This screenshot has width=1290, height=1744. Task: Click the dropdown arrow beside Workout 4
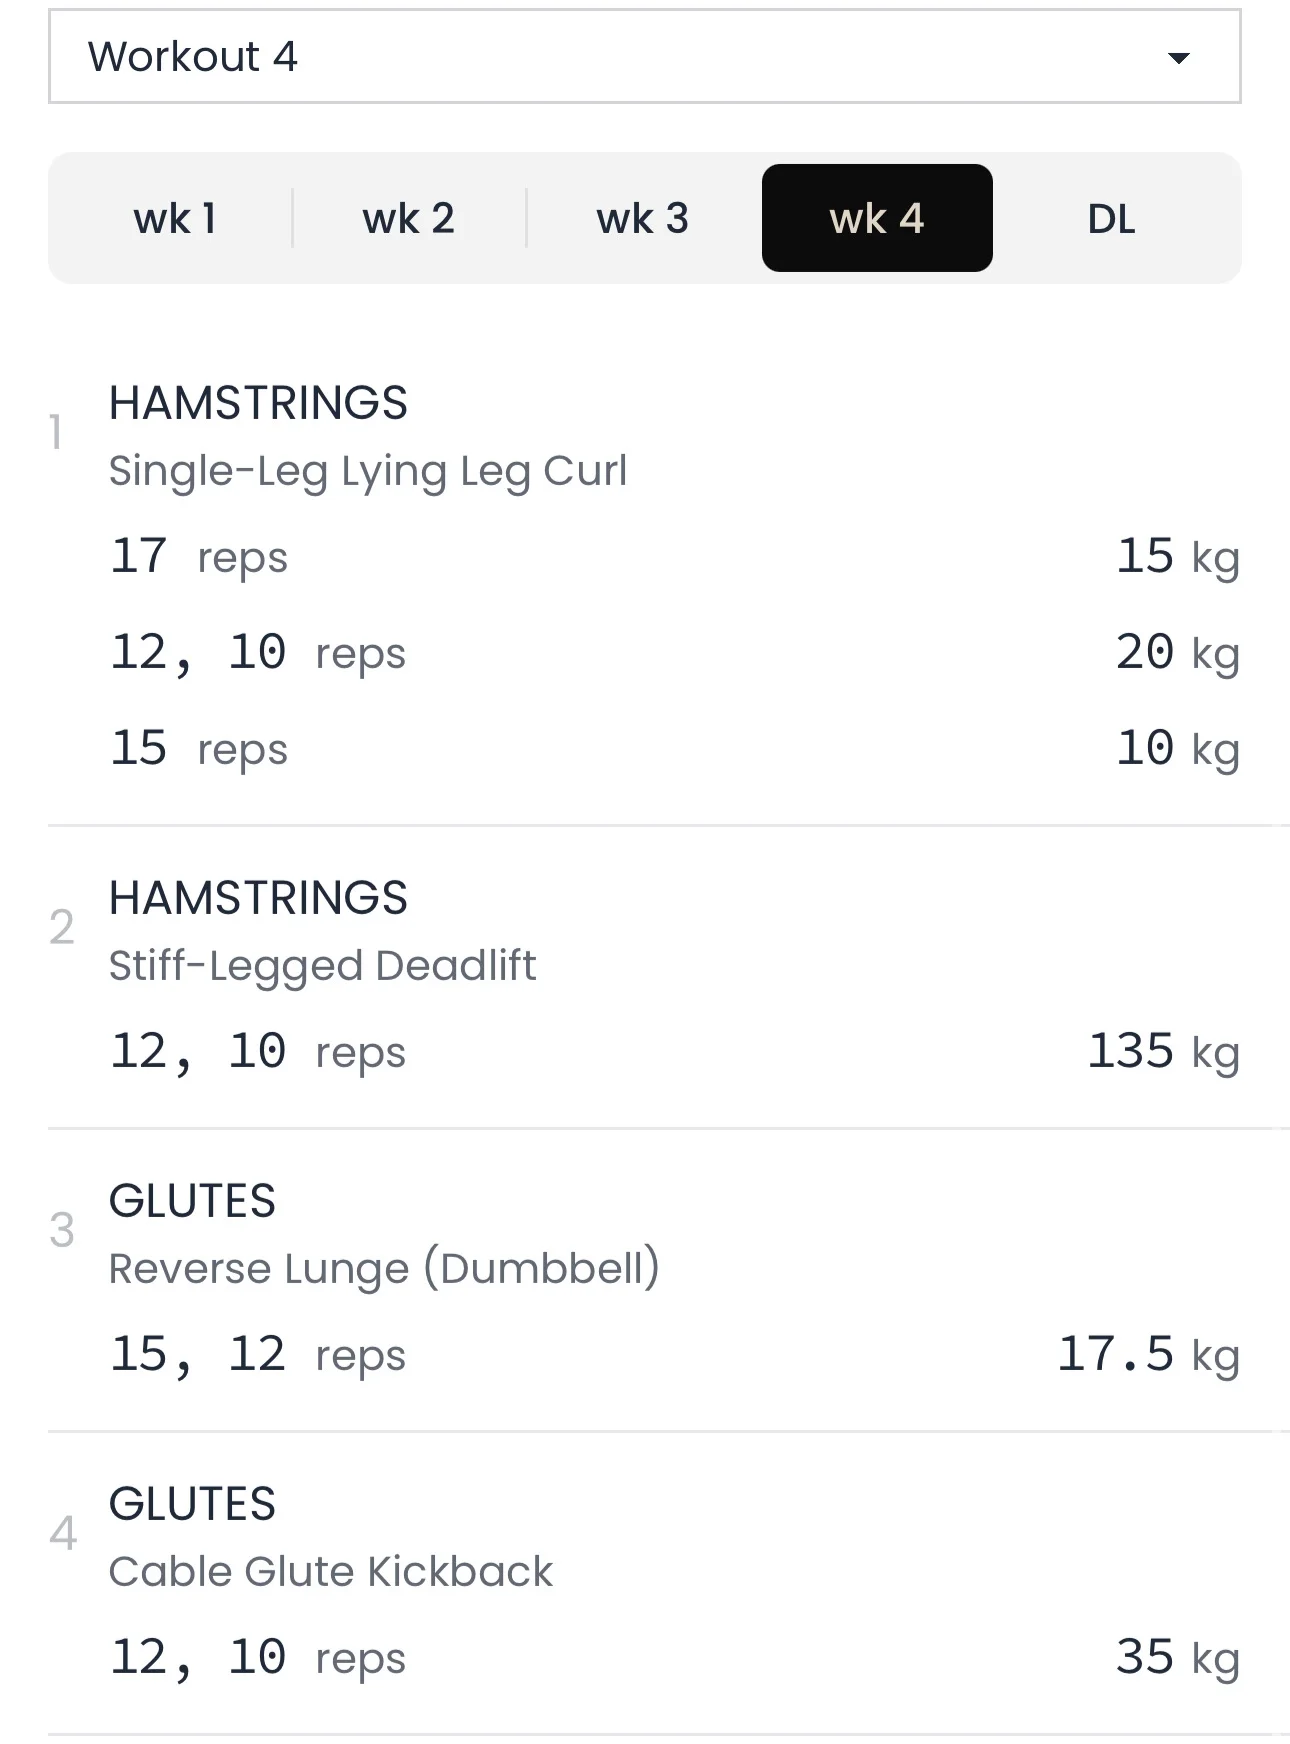point(1179,58)
